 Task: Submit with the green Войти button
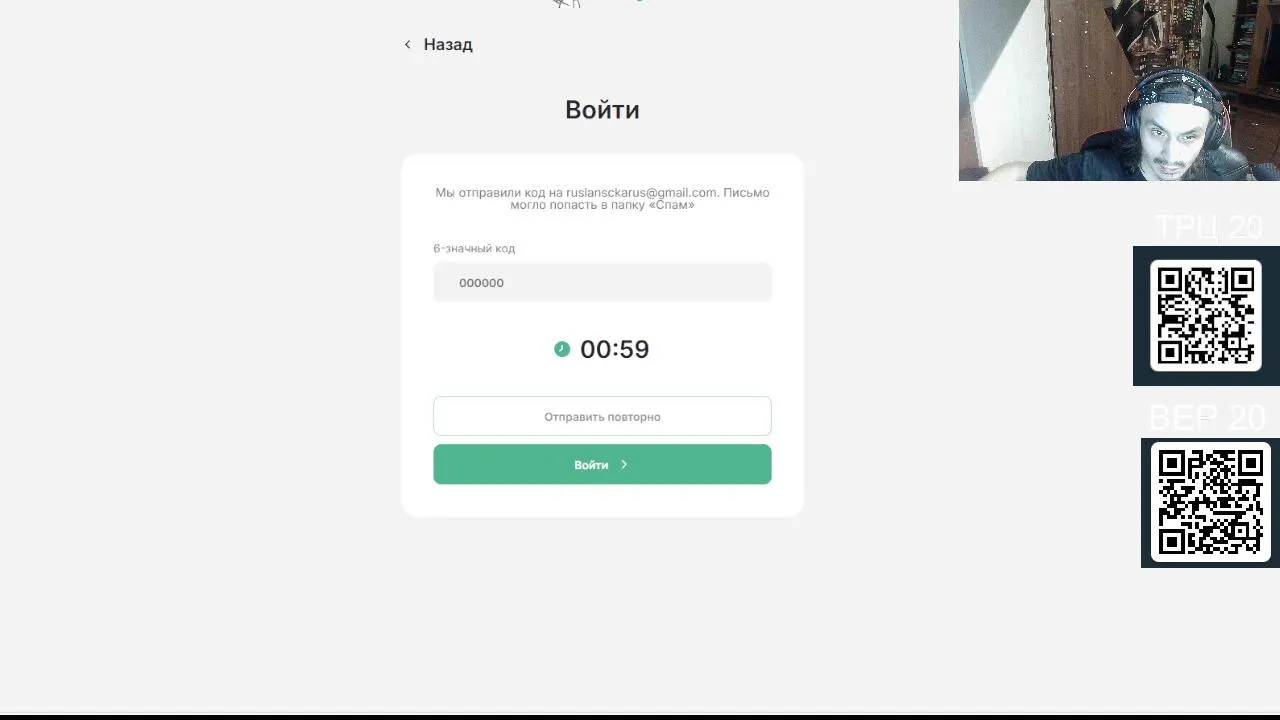click(602, 464)
